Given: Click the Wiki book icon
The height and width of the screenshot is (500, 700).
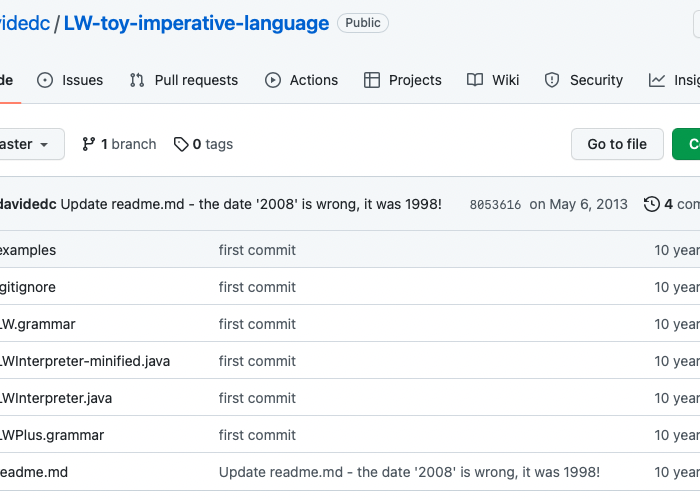Looking at the screenshot, I should [475, 80].
